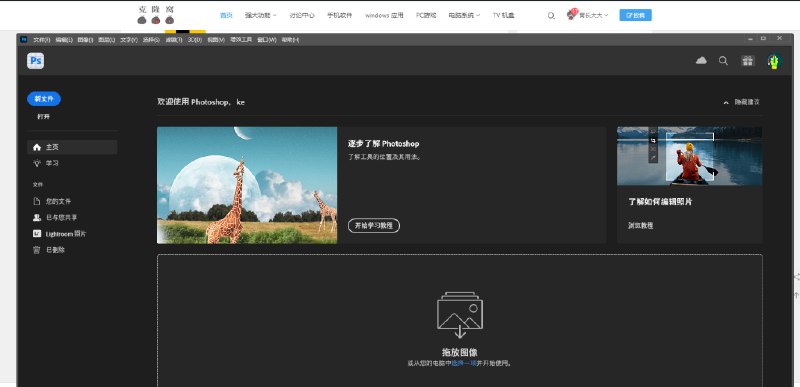
Task: Click the home icon beside 主页
Action: (37, 147)
